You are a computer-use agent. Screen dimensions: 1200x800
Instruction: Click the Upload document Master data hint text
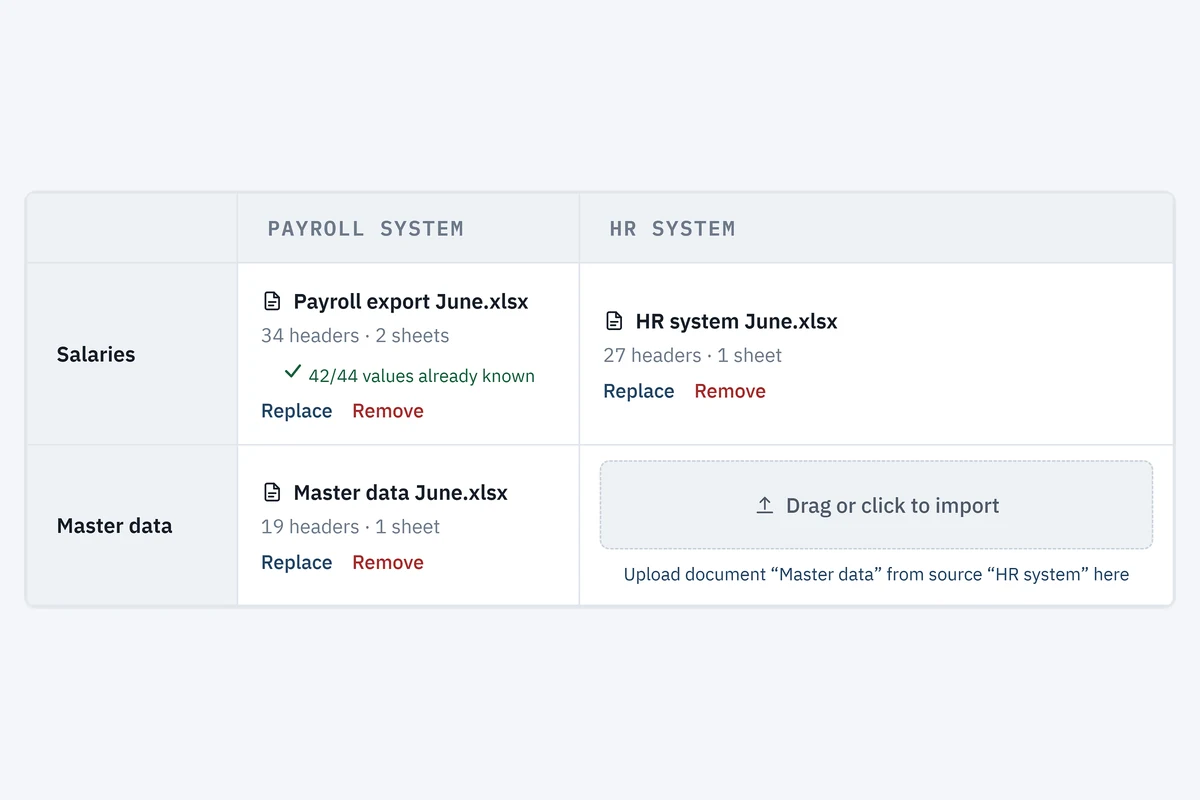coord(876,574)
